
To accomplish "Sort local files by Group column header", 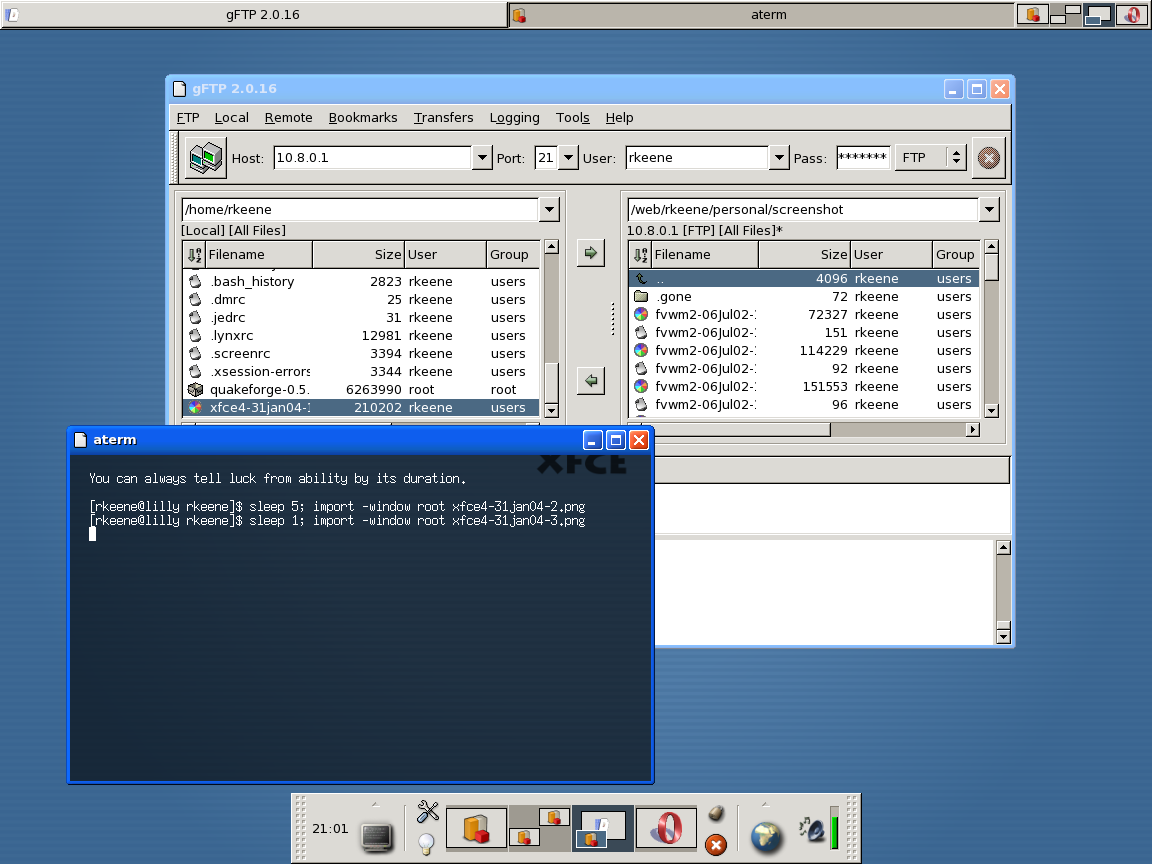I will [x=512, y=255].
